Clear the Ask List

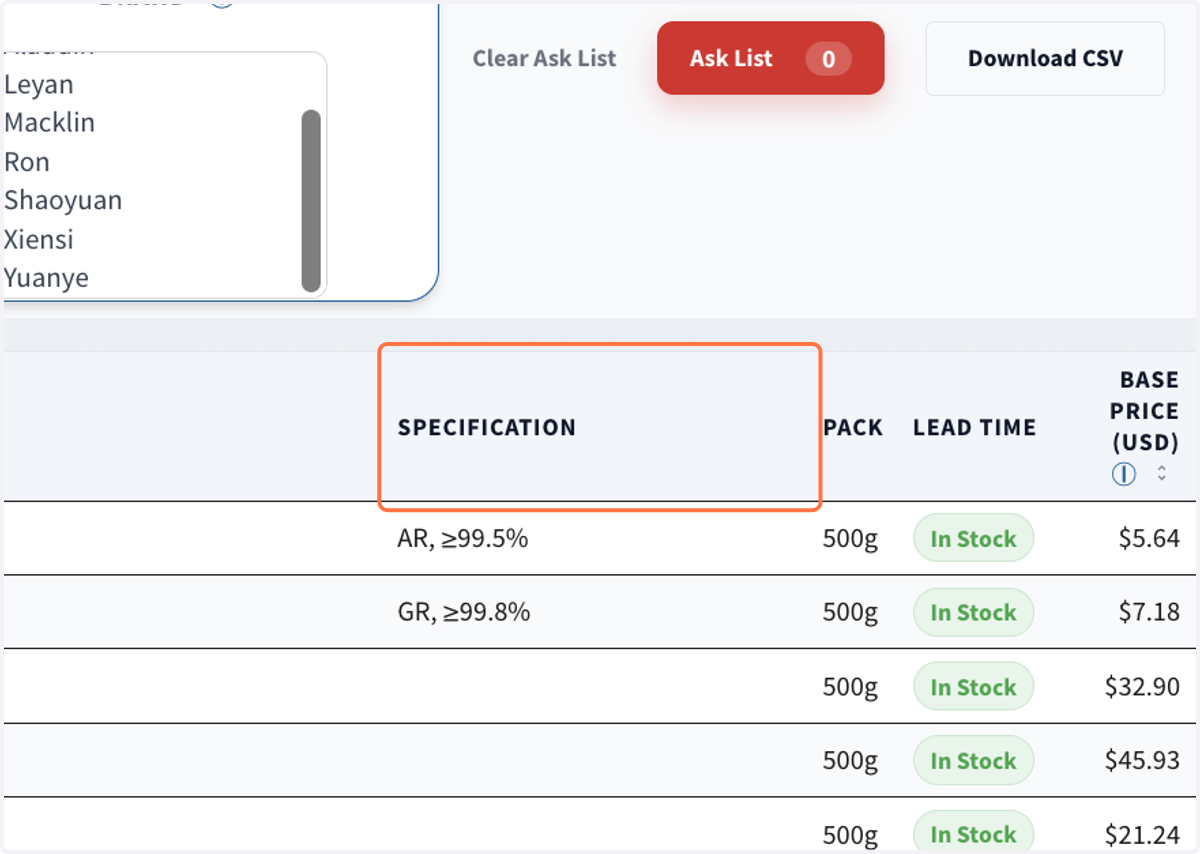(544, 58)
